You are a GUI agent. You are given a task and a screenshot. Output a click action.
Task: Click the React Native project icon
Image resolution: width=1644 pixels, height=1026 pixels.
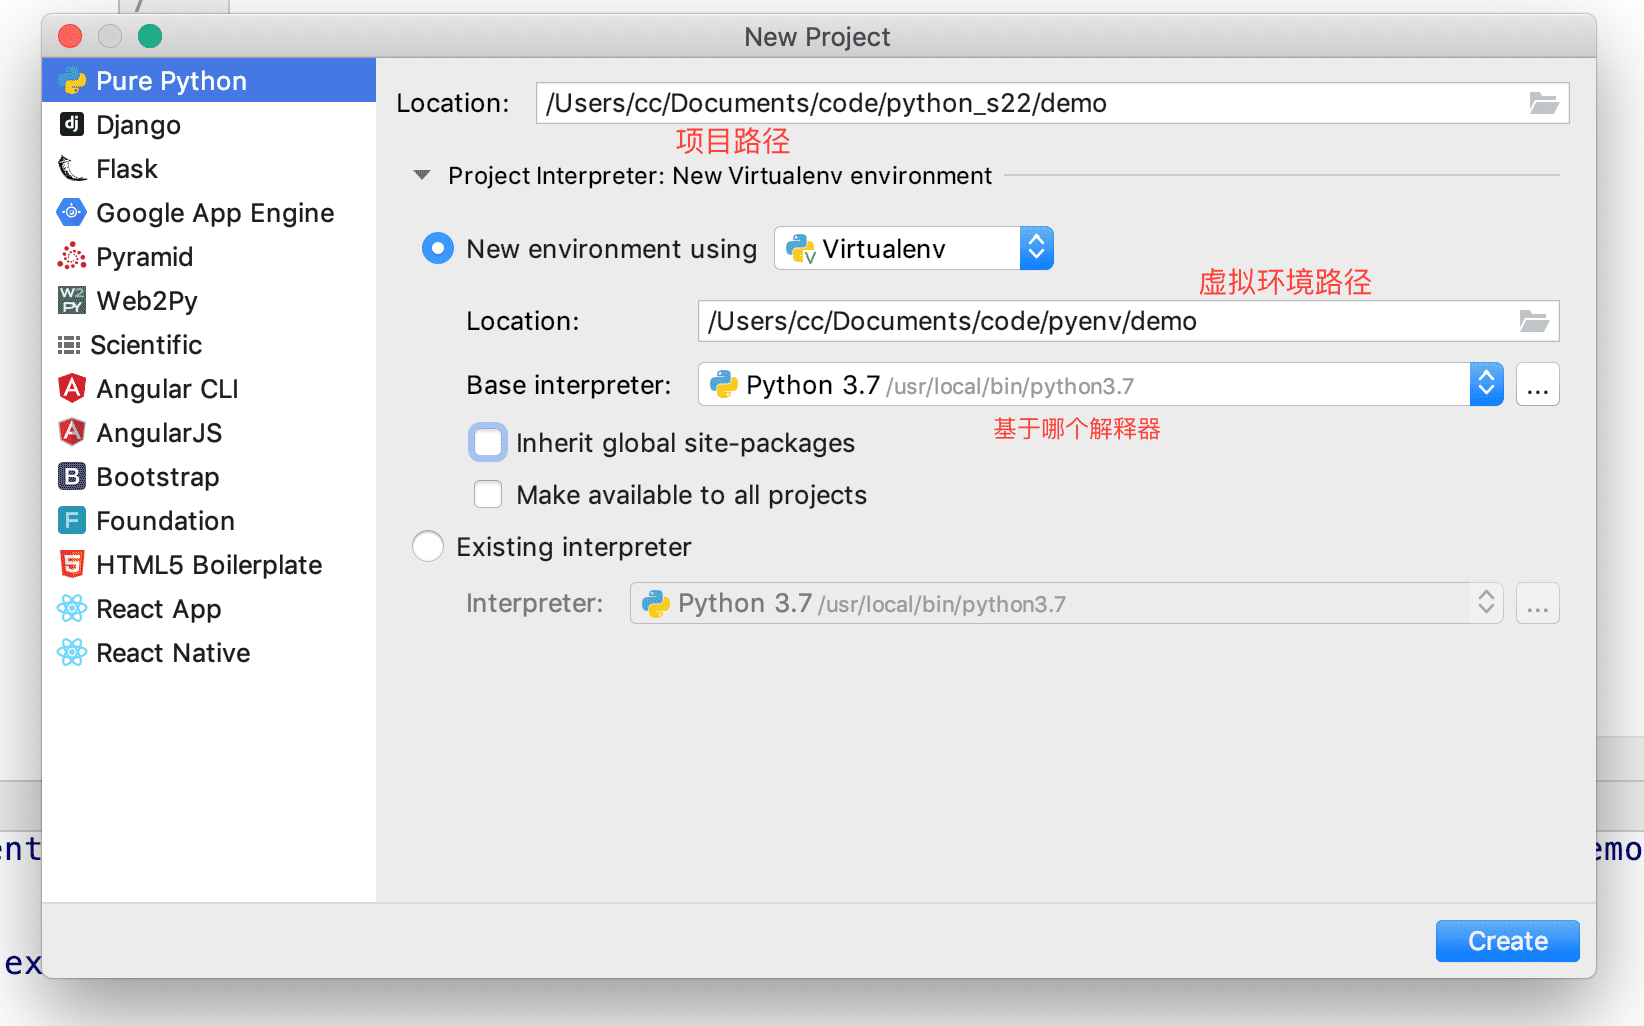(71, 652)
